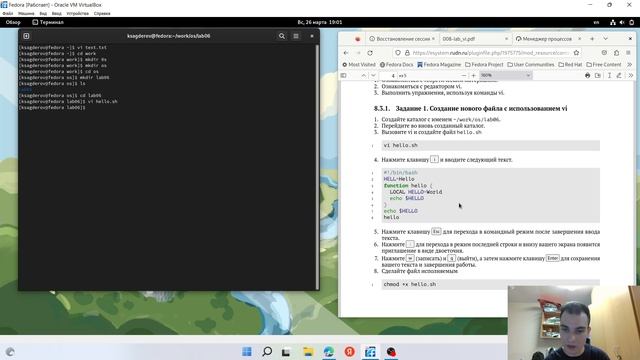Open Windows taskbar search
Screen dimensions: 640x360
(x=267, y=351)
